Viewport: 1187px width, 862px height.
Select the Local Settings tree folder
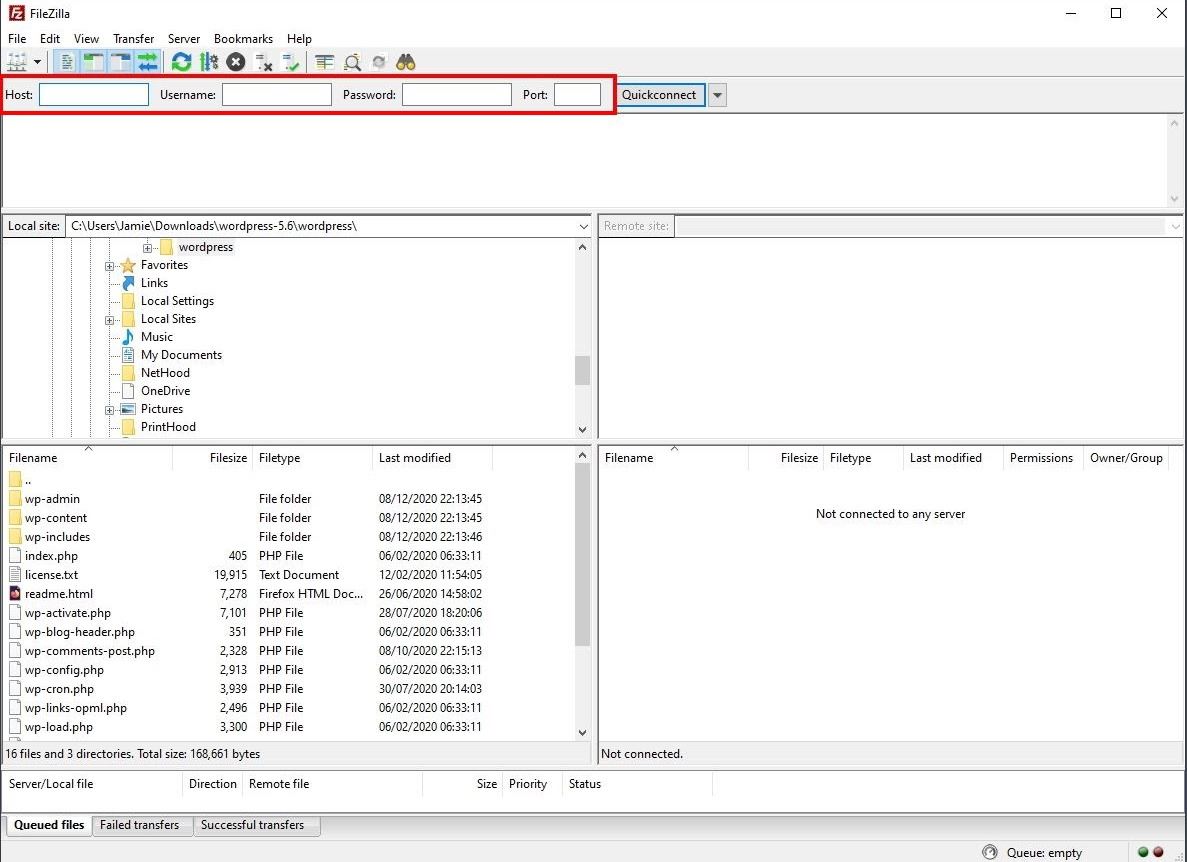tap(177, 300)
